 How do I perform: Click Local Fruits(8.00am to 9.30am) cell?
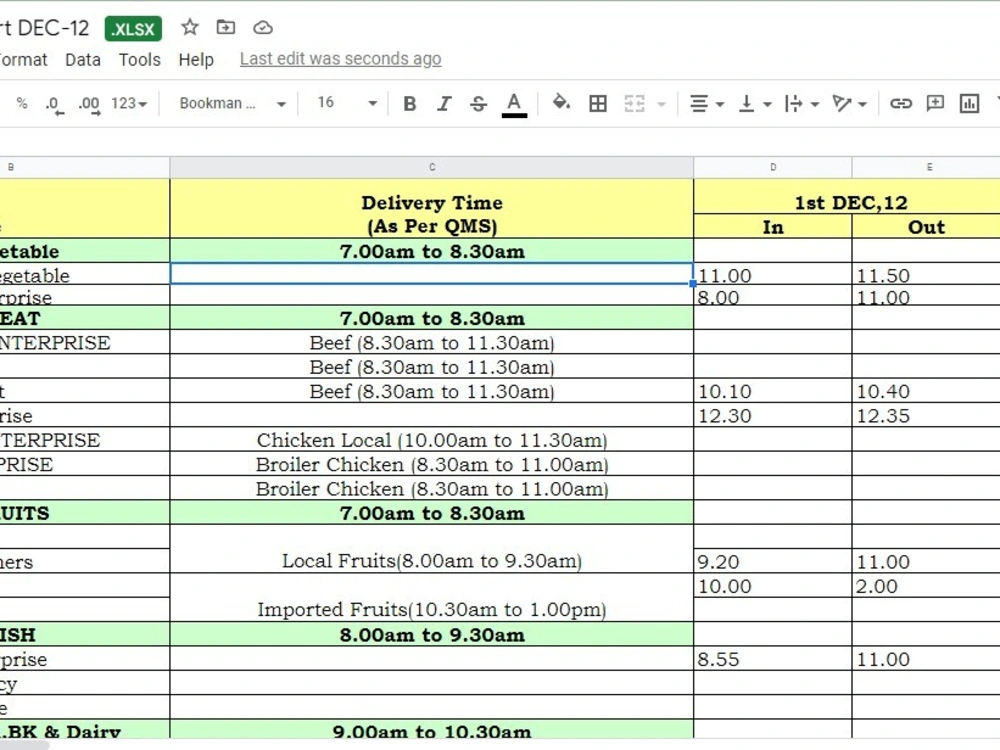tap(432, 549)
